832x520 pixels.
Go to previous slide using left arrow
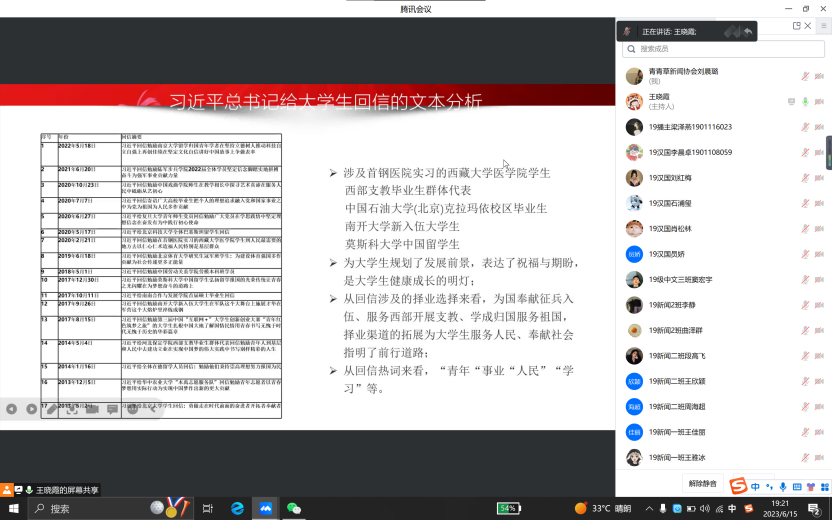coord(11,409)
